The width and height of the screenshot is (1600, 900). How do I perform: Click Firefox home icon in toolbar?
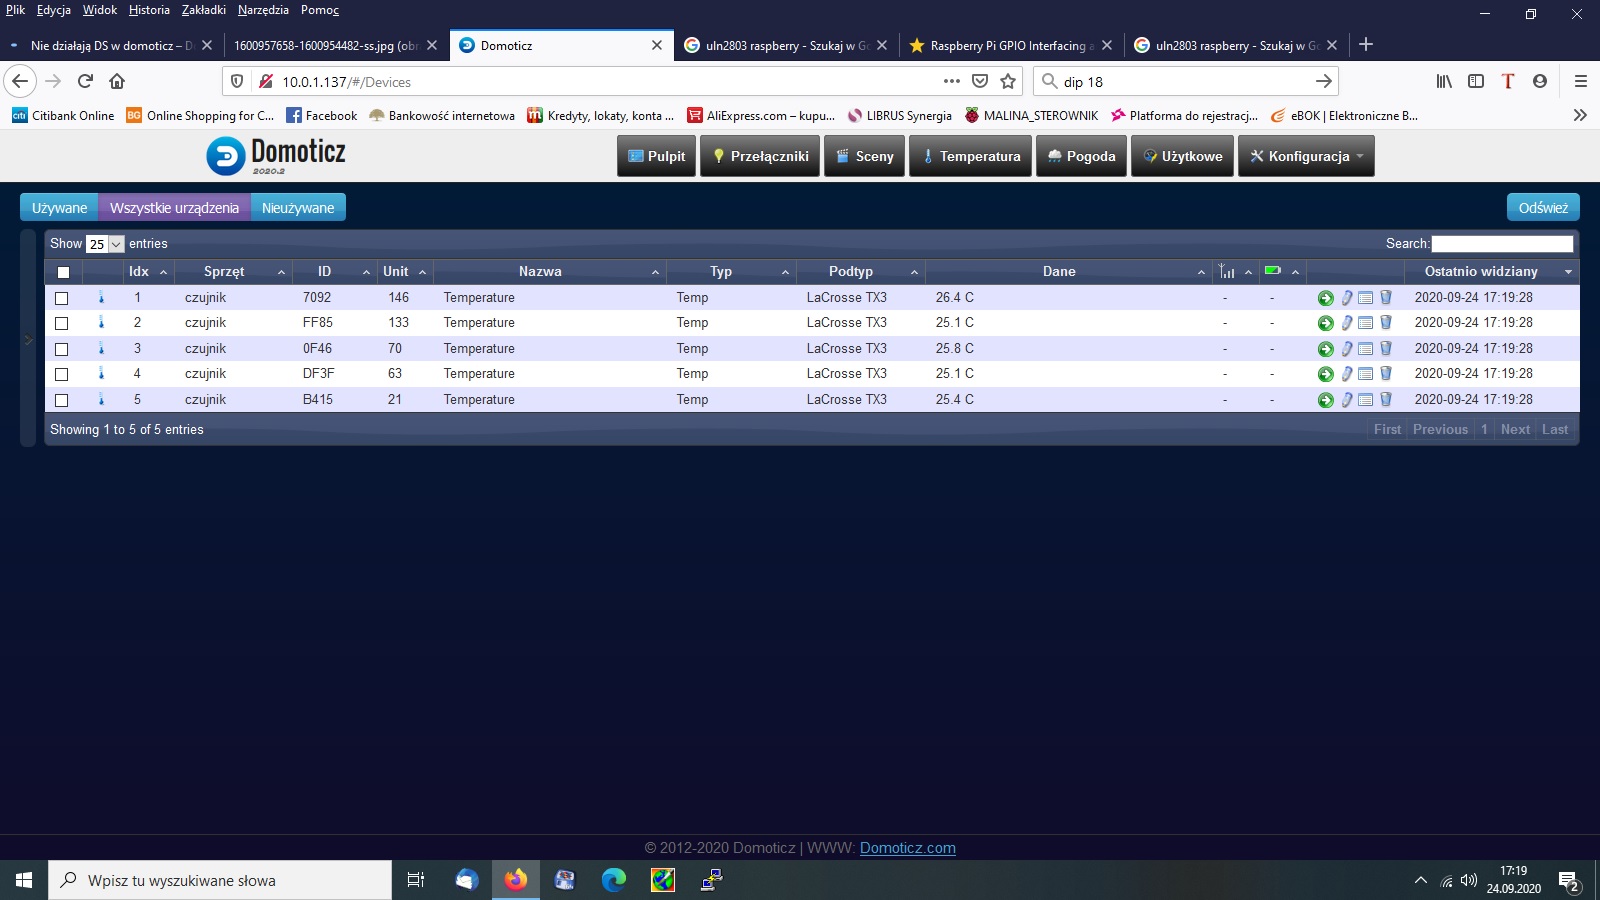pyautogui.click(x=117, y=82)
